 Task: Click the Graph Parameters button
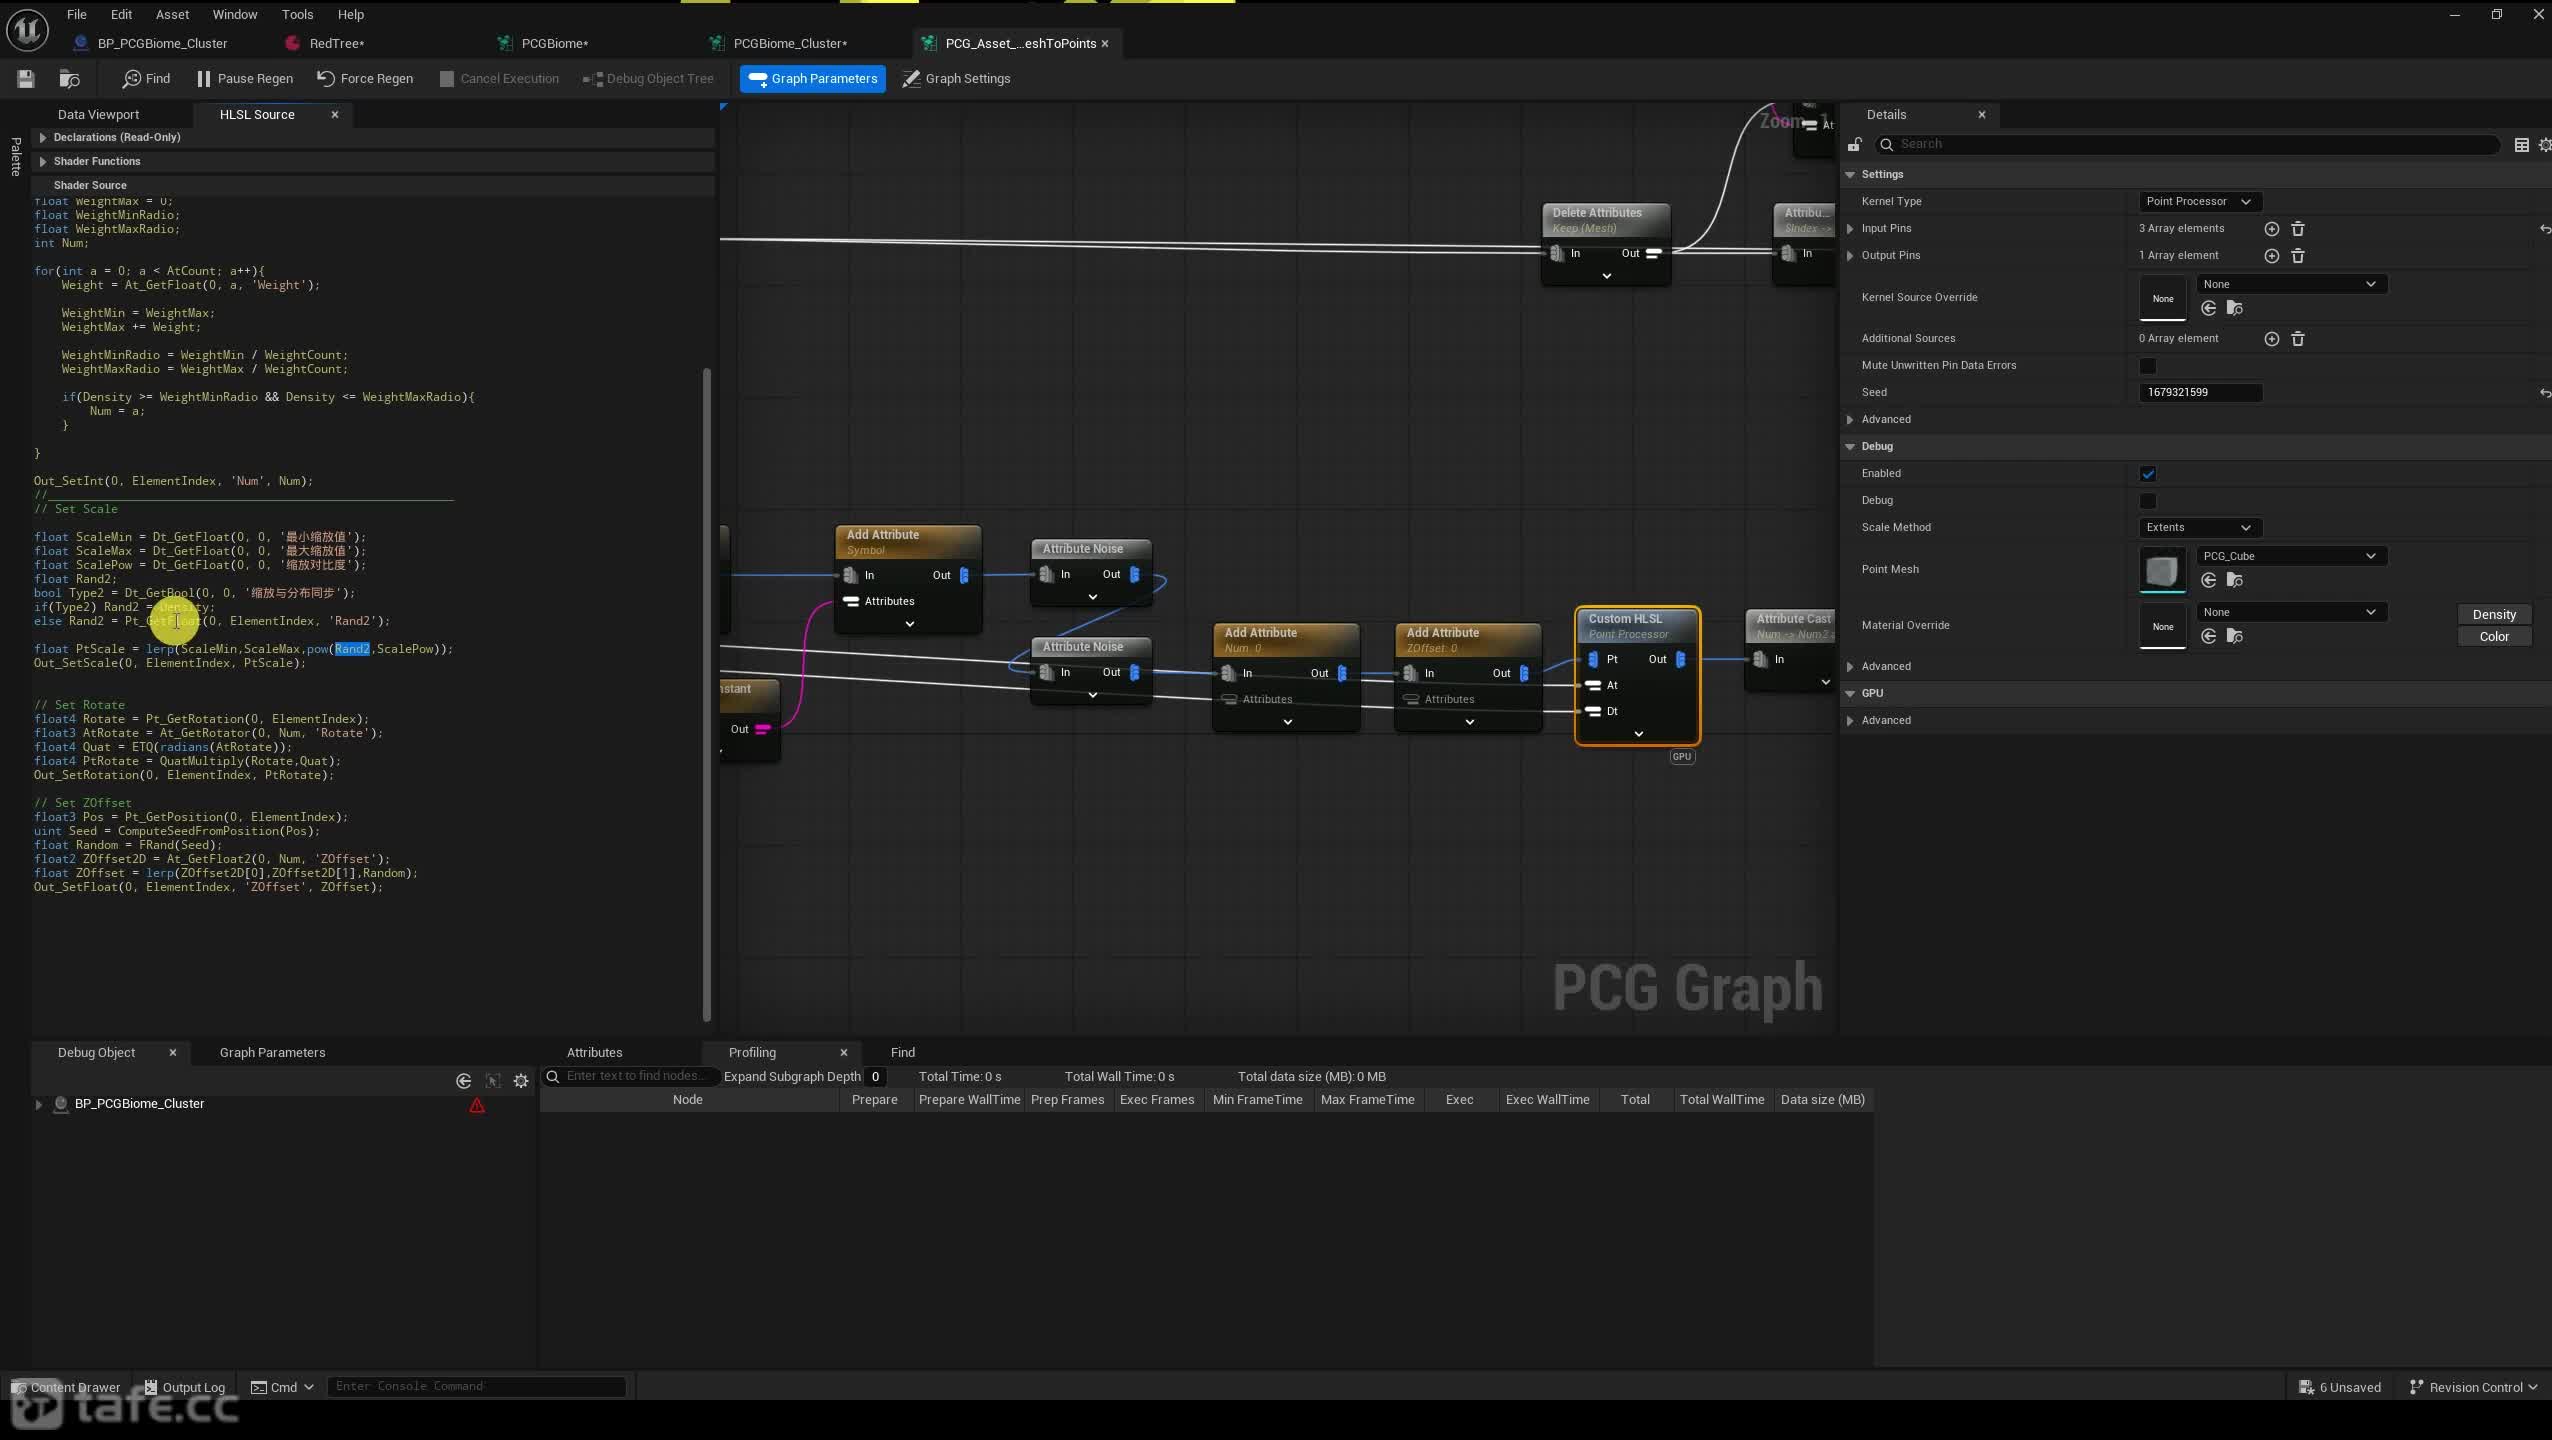coord(812,78)
